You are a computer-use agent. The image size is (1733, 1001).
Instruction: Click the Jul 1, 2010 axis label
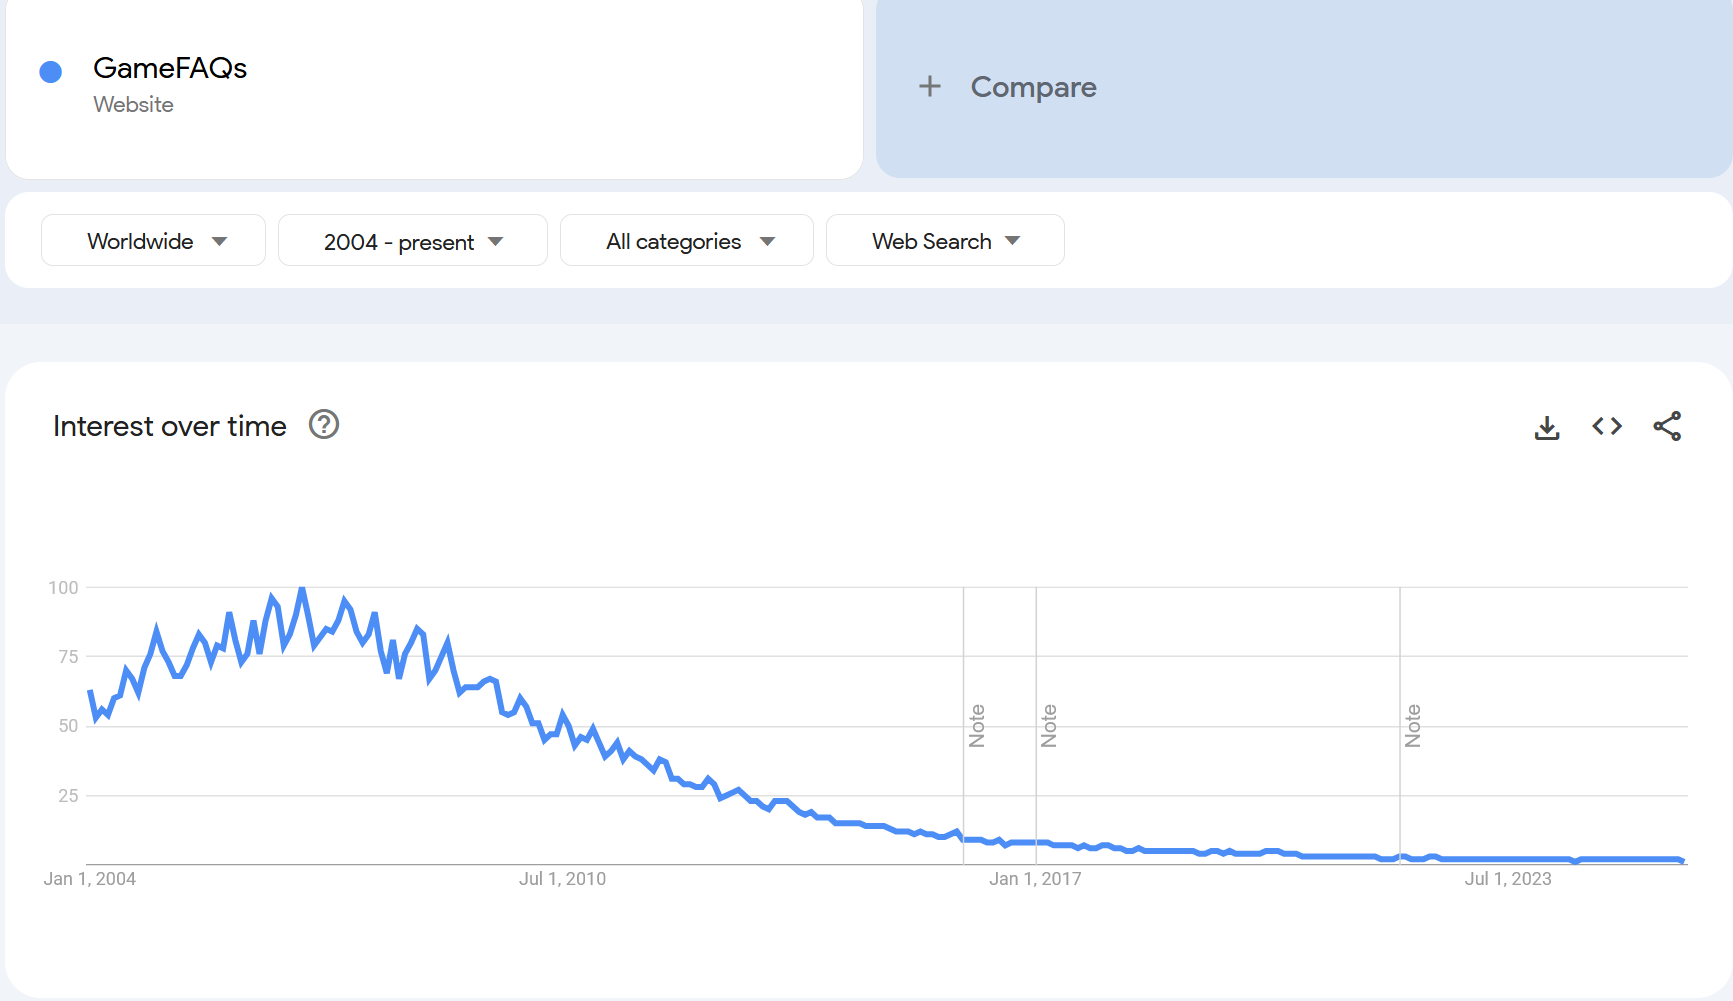(562, 879)
